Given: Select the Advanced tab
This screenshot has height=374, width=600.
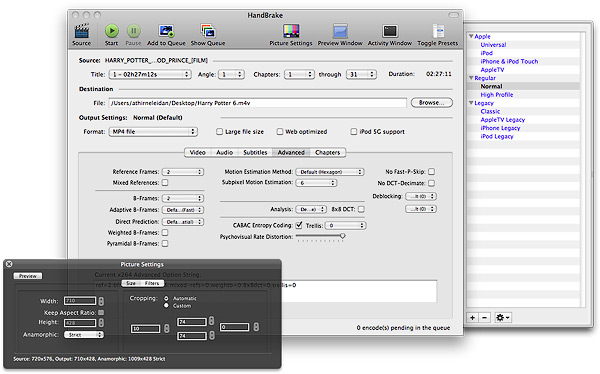Looking at the screenshot, I should point(291,152).
